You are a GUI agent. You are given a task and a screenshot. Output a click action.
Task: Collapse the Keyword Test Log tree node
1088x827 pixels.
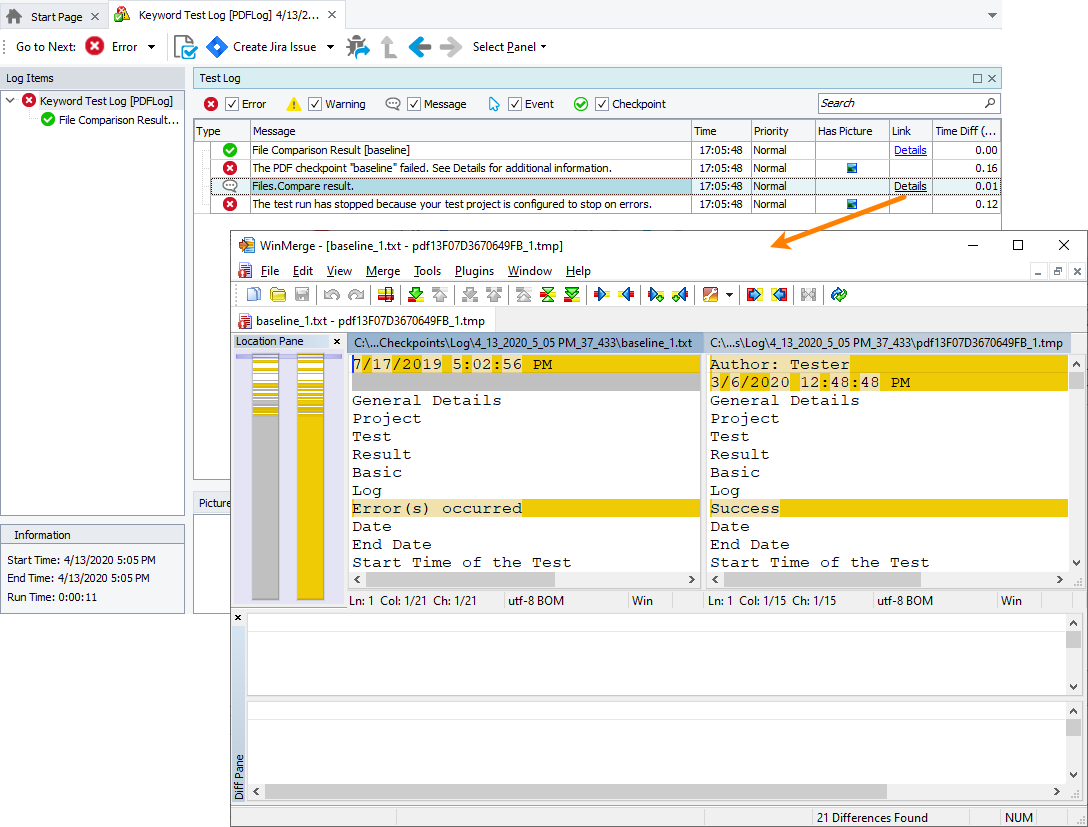click(x=10, y=101)
